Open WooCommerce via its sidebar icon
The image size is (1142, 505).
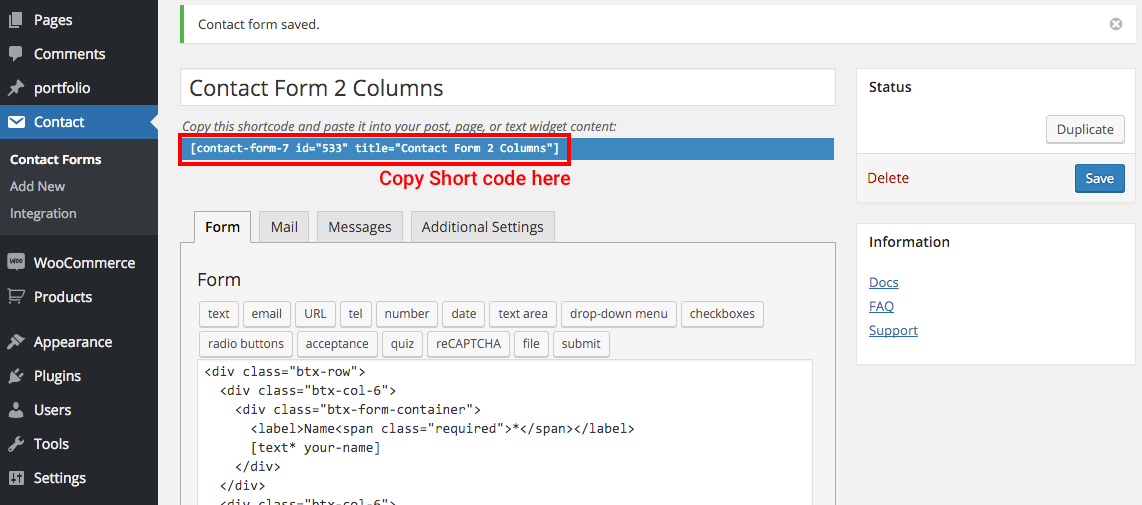pyautogui.click(x=16, y=263)
